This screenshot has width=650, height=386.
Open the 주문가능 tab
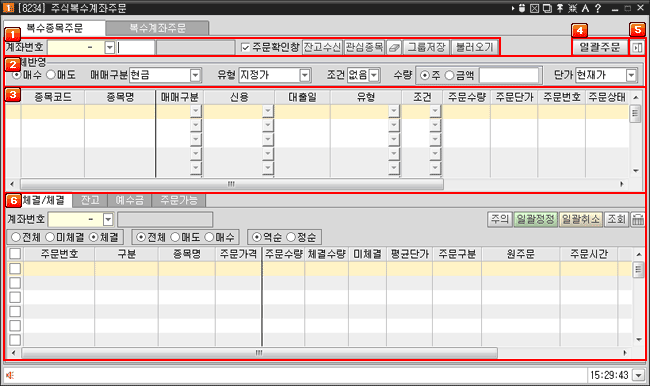[x=179, y=201]
